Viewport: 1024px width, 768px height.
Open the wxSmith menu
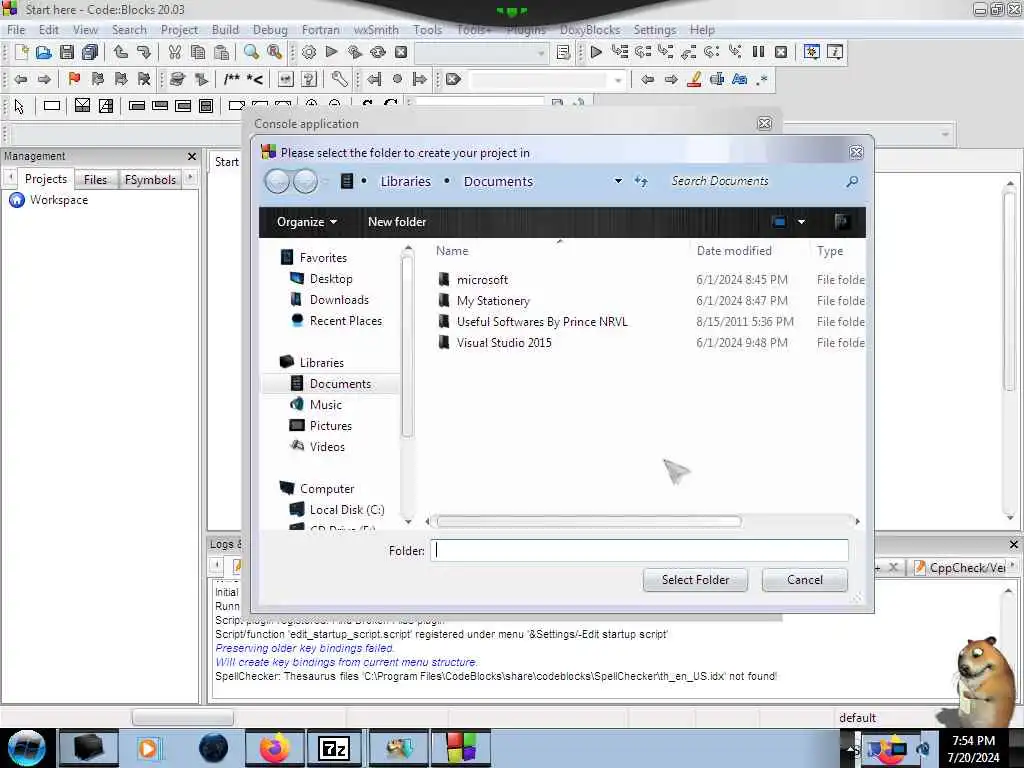pos(376,29)
